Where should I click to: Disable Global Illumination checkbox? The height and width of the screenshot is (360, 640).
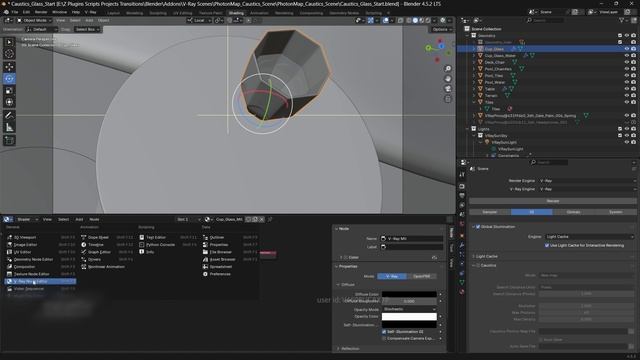(x=478, y=227)
